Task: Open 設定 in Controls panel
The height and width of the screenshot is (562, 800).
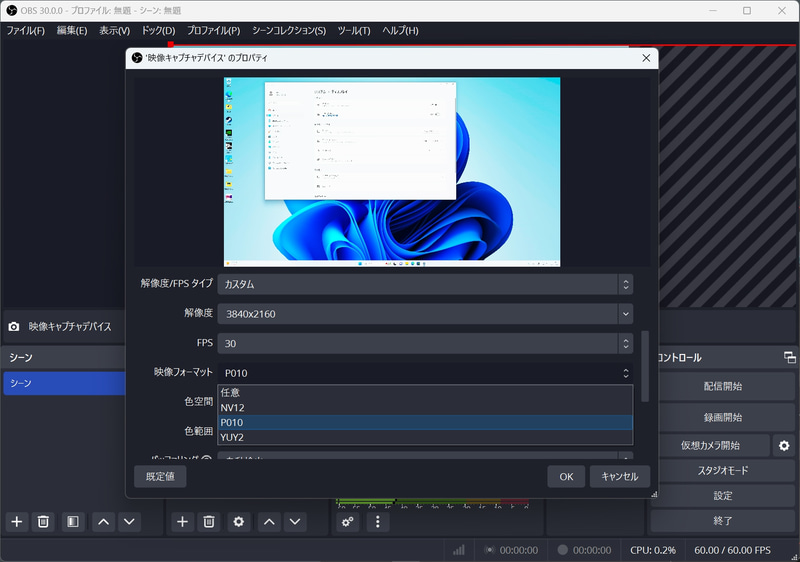Action: [x=722, y=496]
